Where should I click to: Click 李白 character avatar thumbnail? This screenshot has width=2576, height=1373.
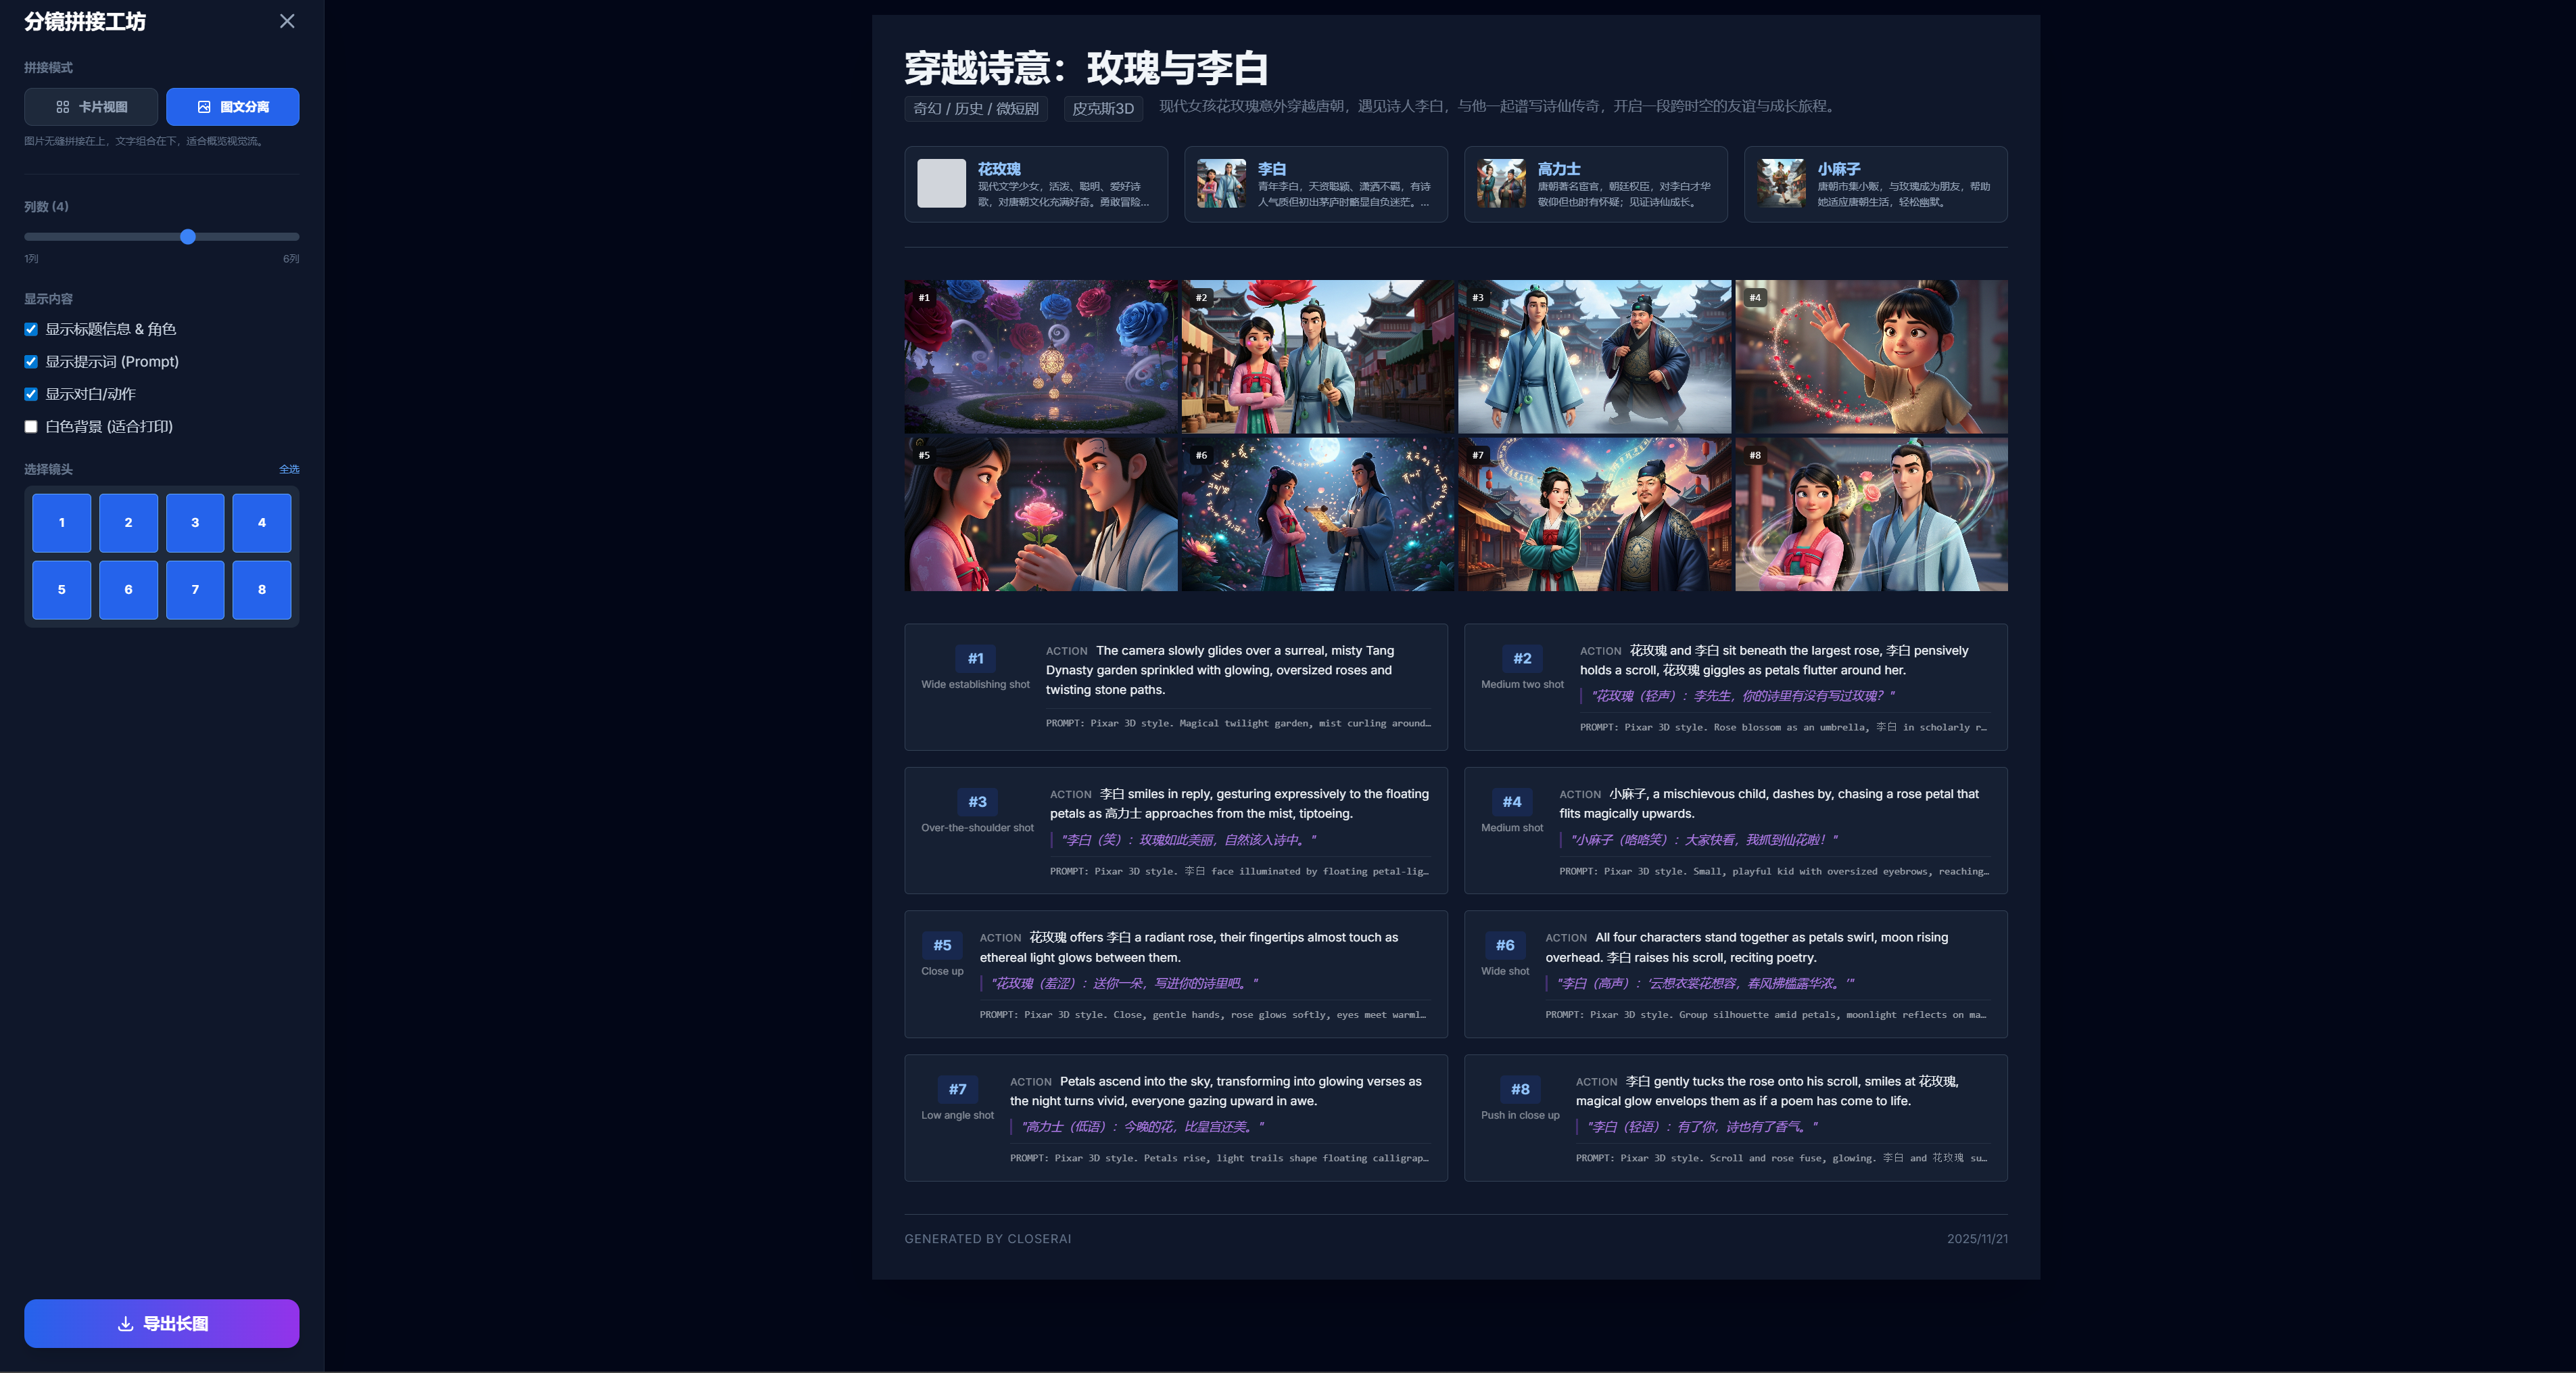pyautogui.click(x=1221, y=184)
